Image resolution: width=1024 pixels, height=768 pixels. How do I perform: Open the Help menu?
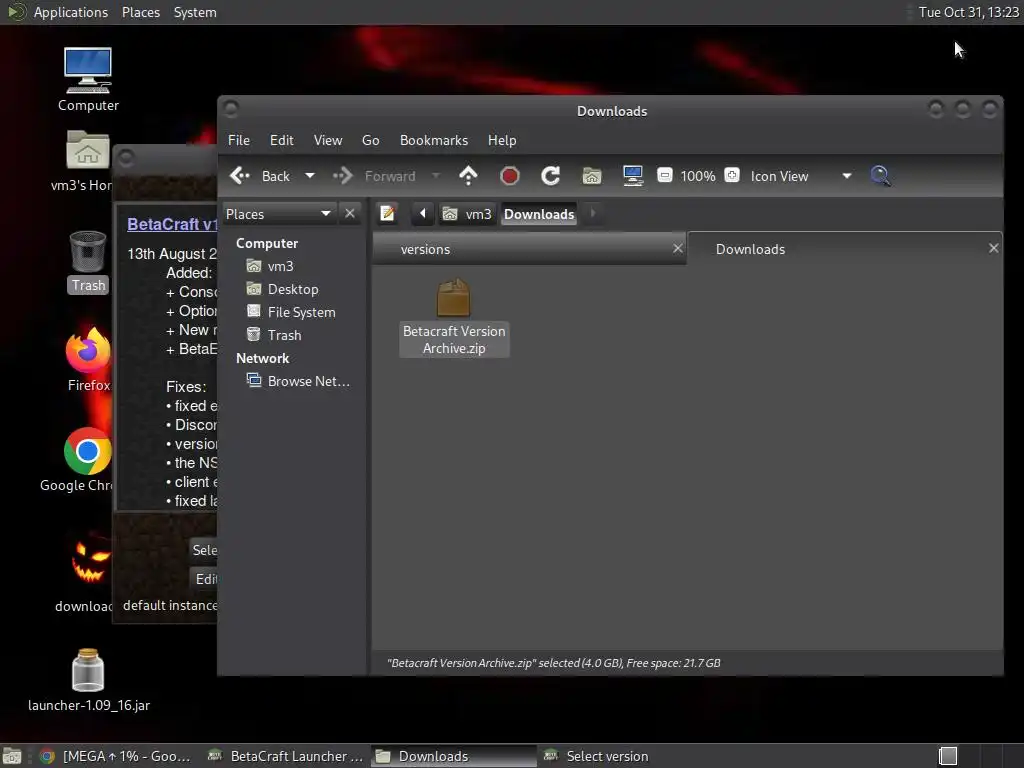click(502, 140)
